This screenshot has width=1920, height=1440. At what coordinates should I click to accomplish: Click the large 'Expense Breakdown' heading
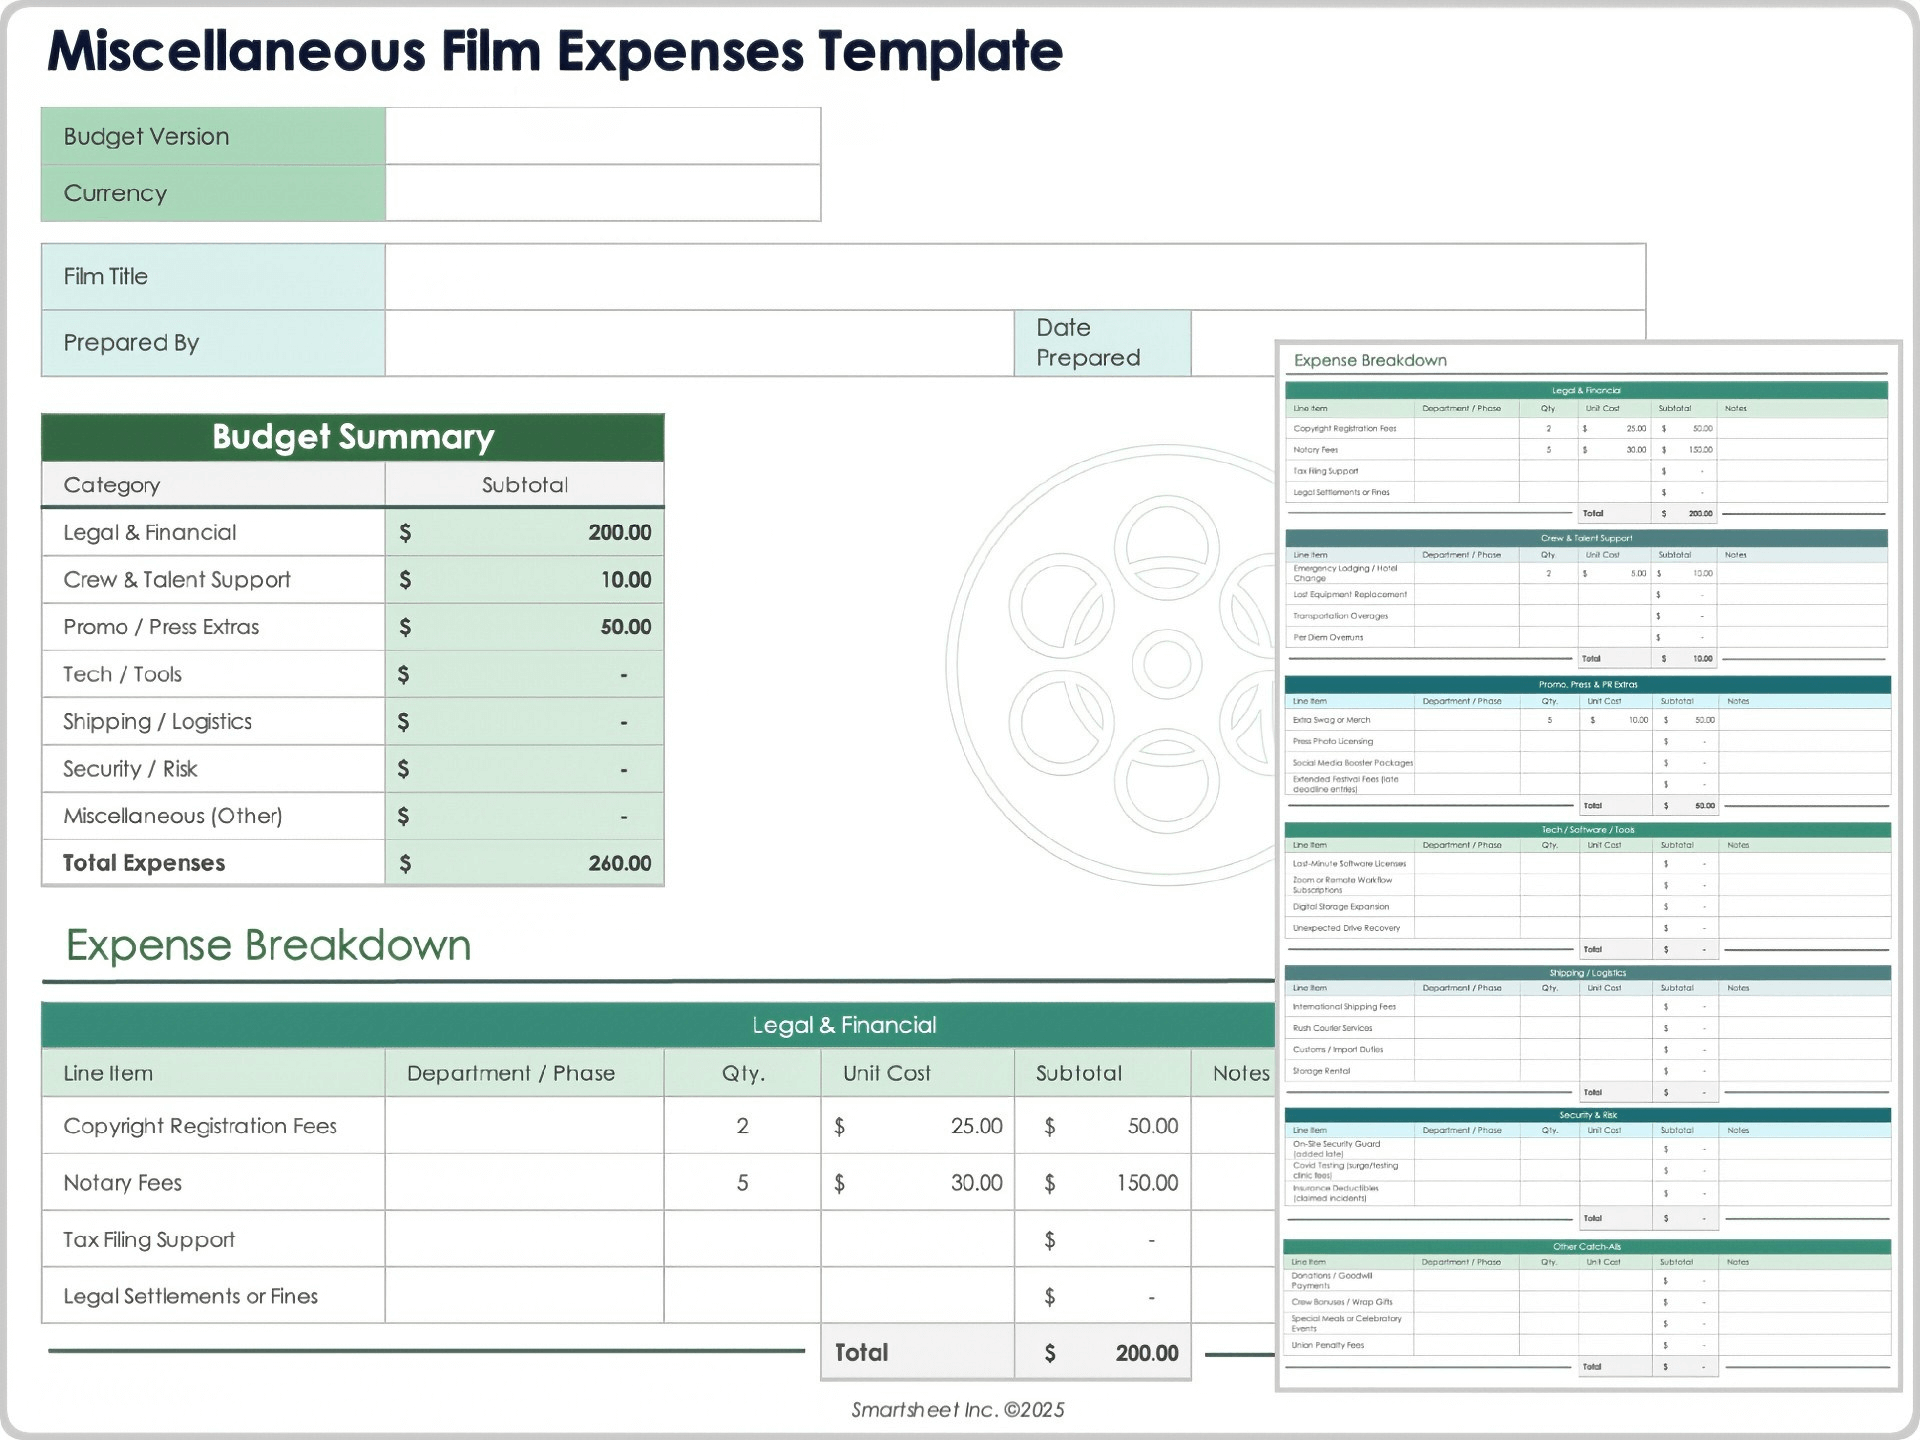268,945
